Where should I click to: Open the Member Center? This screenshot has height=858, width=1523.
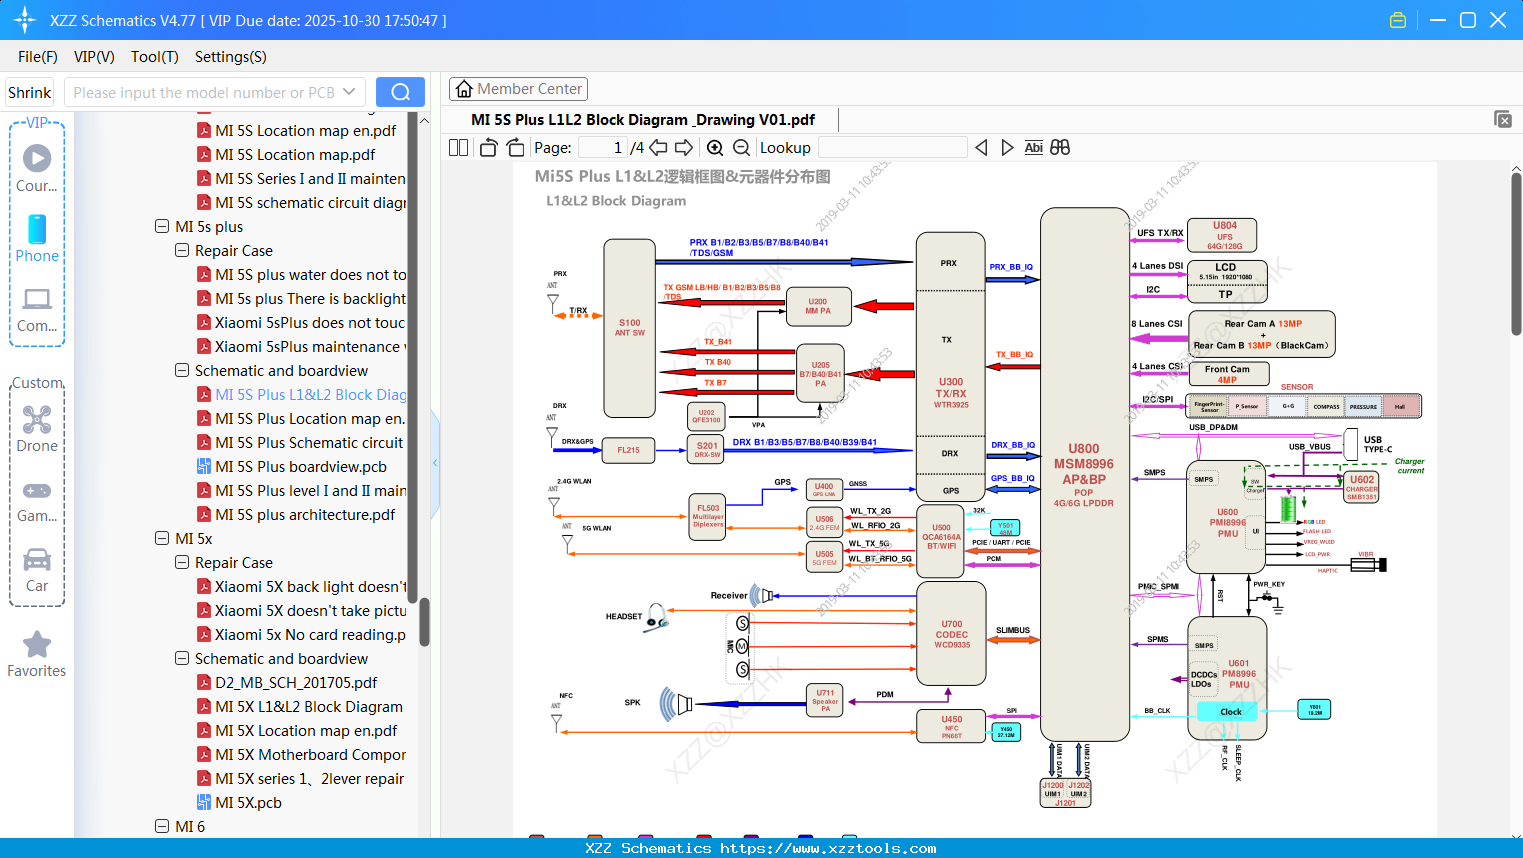click(x=518, y=88)
